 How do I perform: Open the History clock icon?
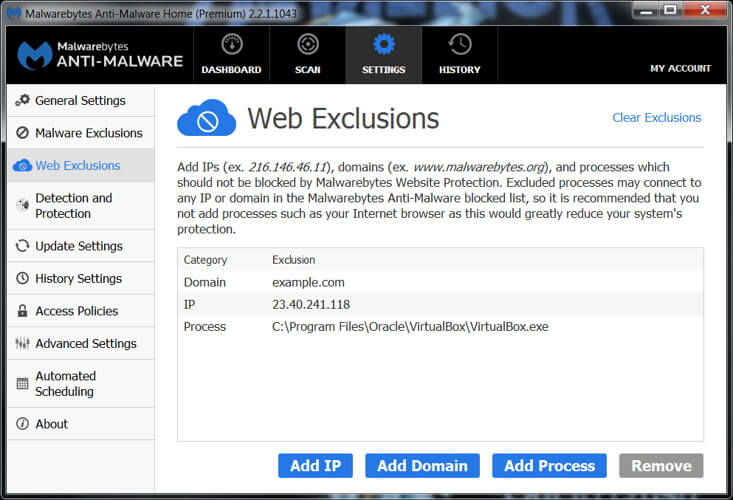pos(460,44)
